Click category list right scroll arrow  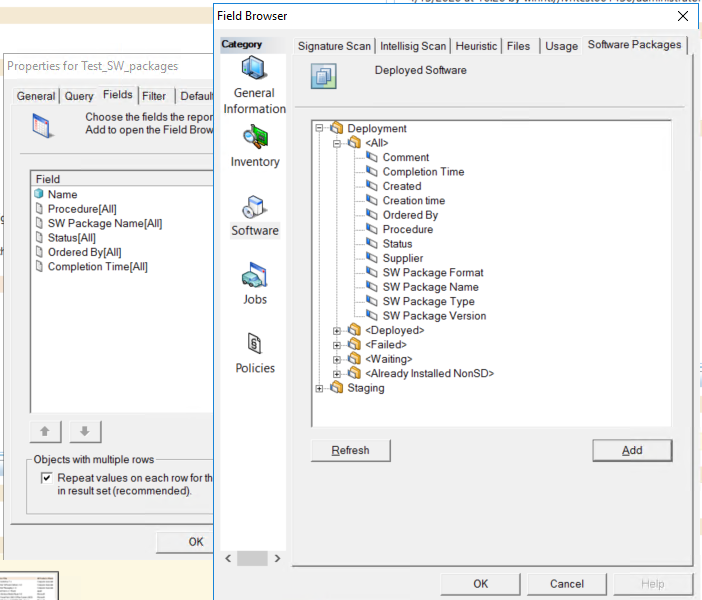(x=277, y=558)
